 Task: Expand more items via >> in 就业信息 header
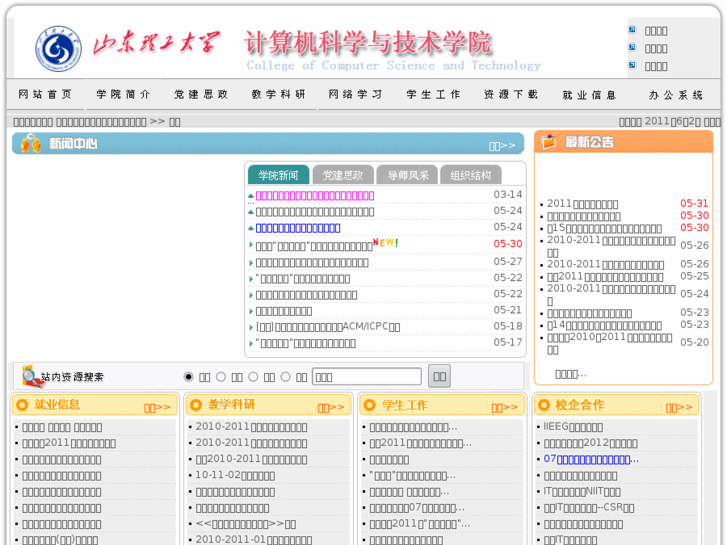[x=157, y=408]
